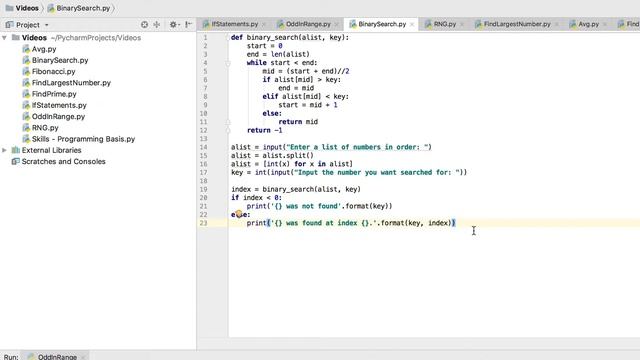The height and width of the screenshot is (360, 640).
Task: Select FindLargestNumber.py in the project tree
Action: coord(71,83)
